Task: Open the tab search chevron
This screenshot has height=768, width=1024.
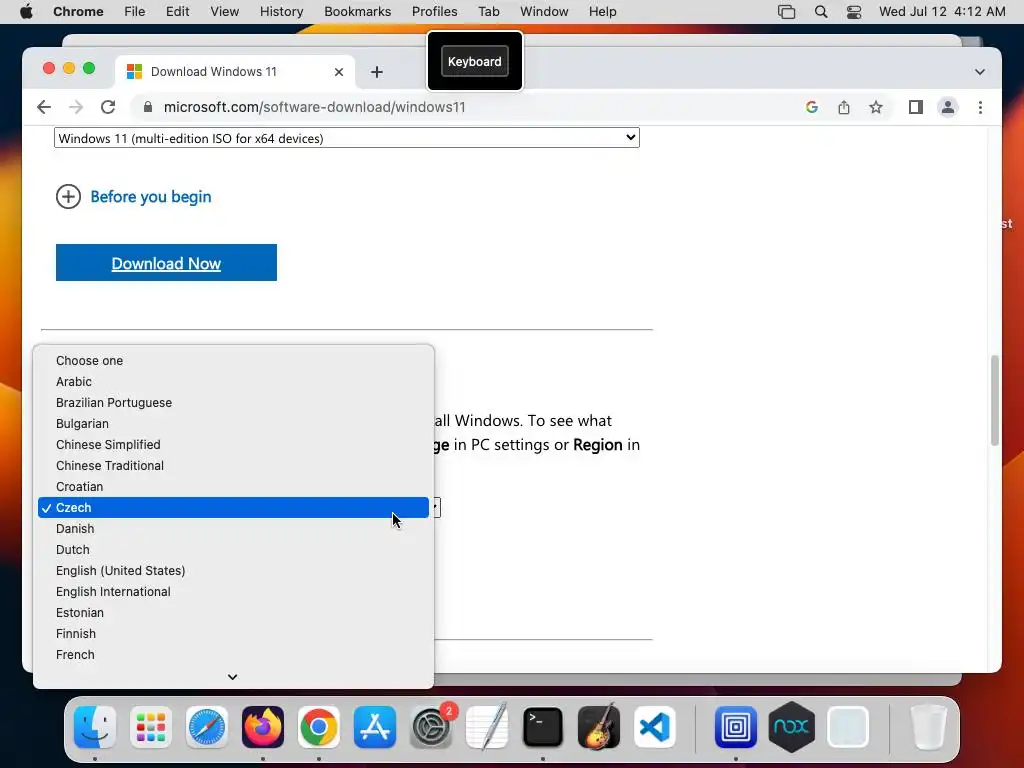Action: (980, 72)
